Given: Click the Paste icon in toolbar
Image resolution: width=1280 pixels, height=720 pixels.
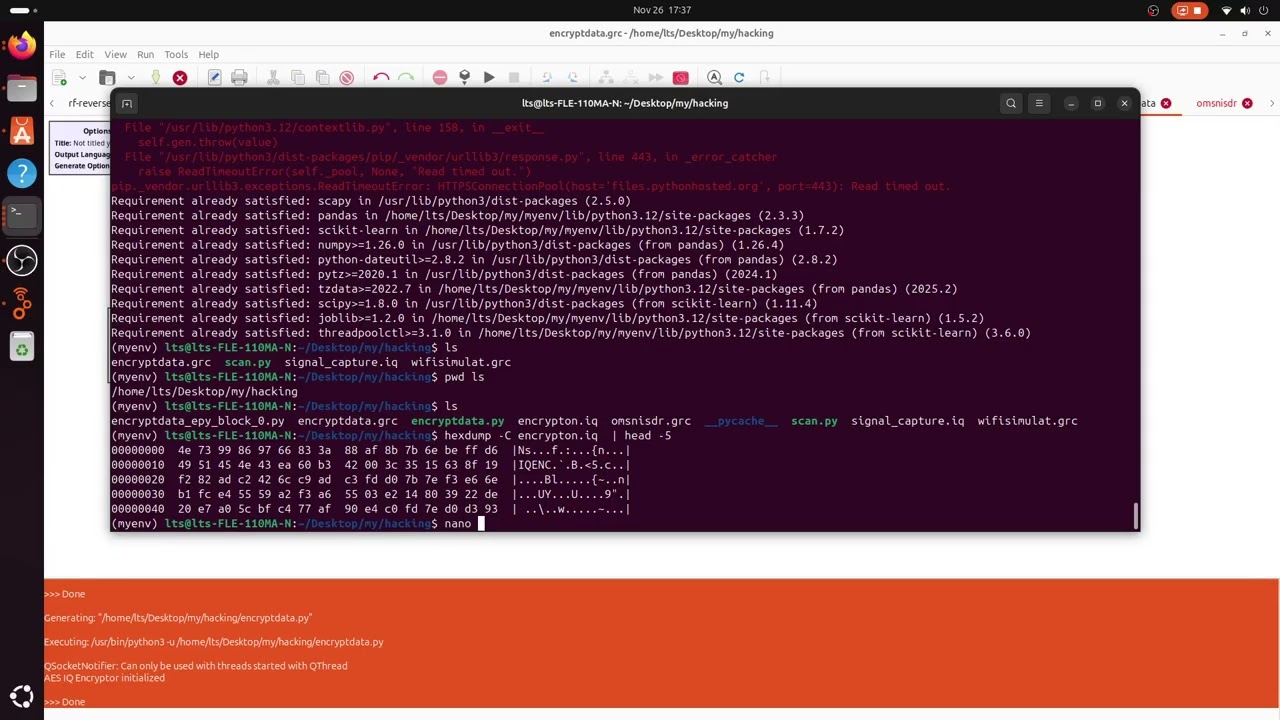Looking at the screenshot, I should tap(322, 78).
